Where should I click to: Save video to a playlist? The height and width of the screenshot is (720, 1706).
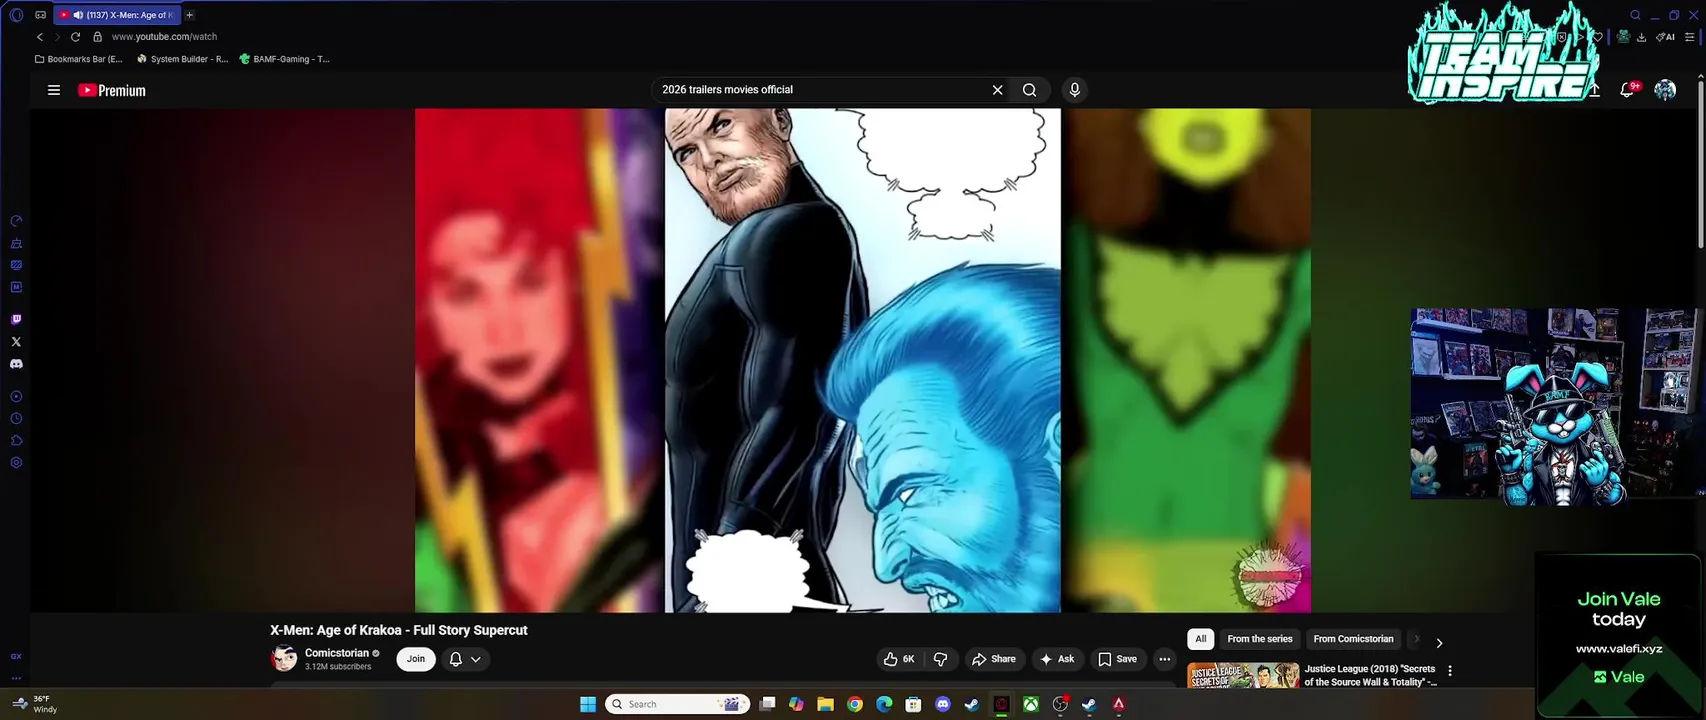coord(1117,659)
